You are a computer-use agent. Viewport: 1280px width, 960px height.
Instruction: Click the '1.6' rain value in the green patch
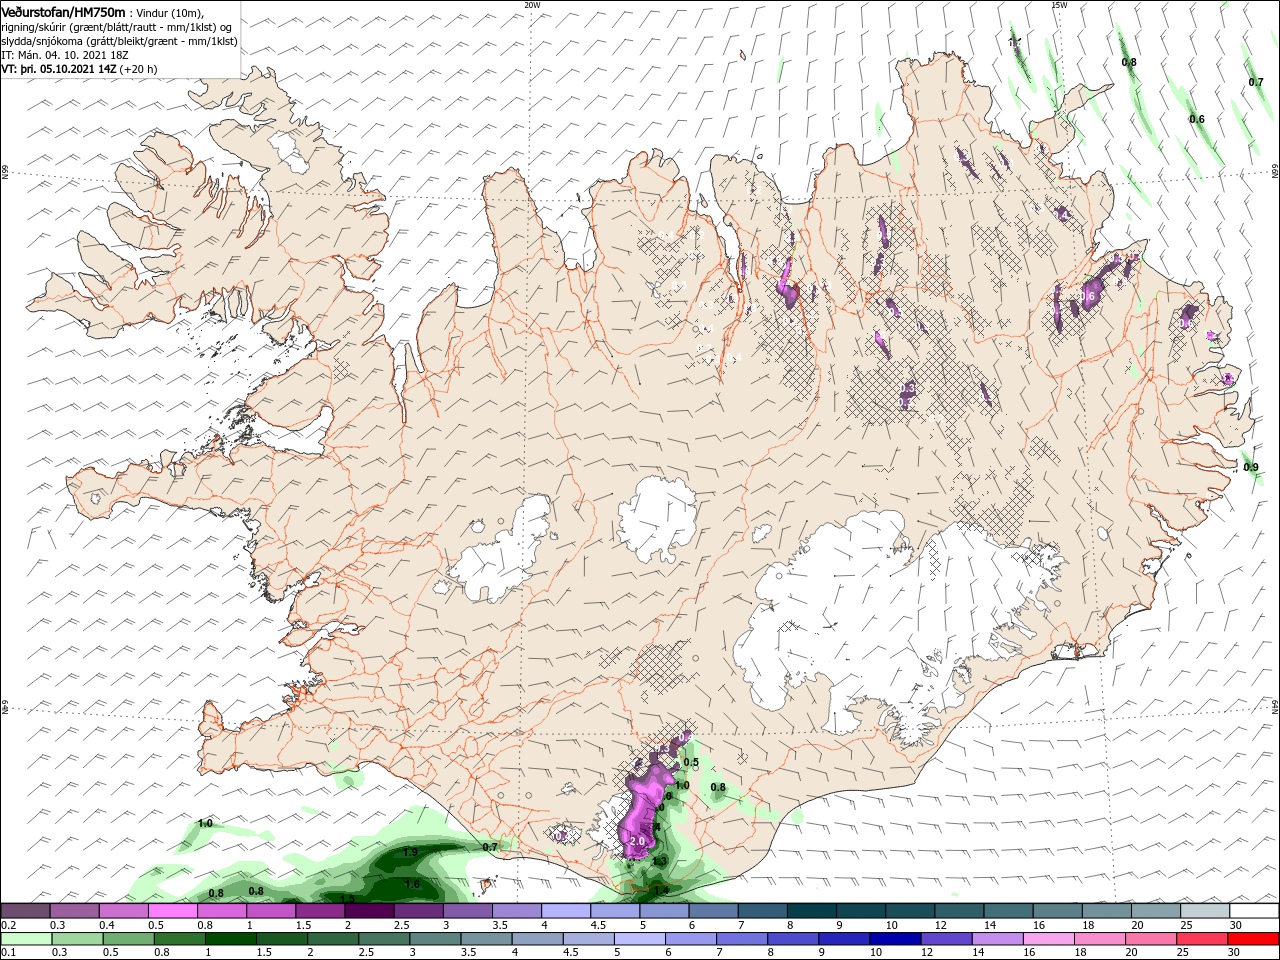412,884
